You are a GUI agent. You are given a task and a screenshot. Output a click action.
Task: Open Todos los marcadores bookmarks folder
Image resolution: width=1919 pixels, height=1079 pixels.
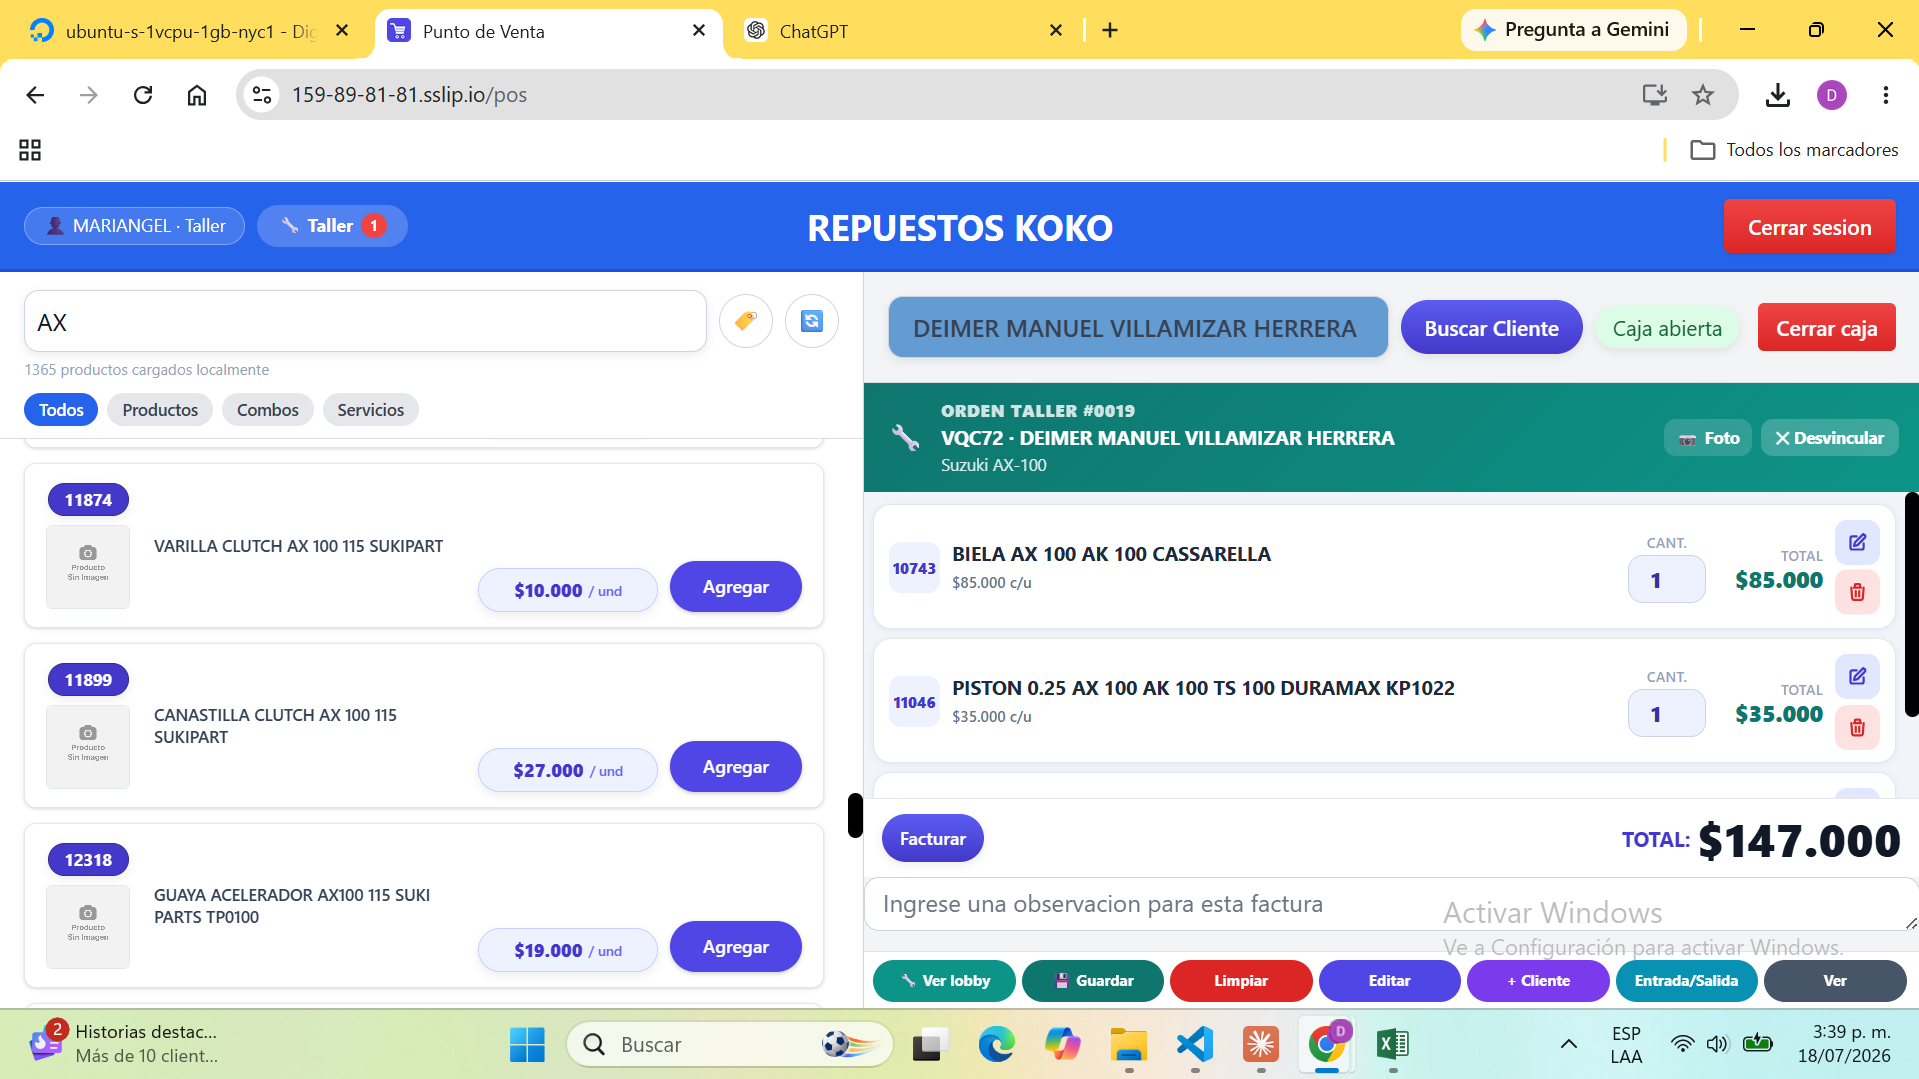[x=1794, y=150]
